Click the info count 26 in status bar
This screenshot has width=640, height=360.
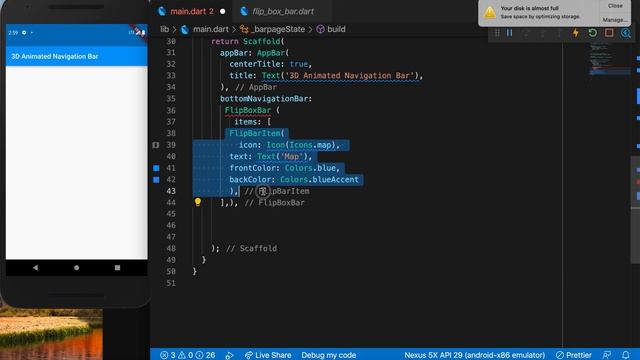[205, 355]
